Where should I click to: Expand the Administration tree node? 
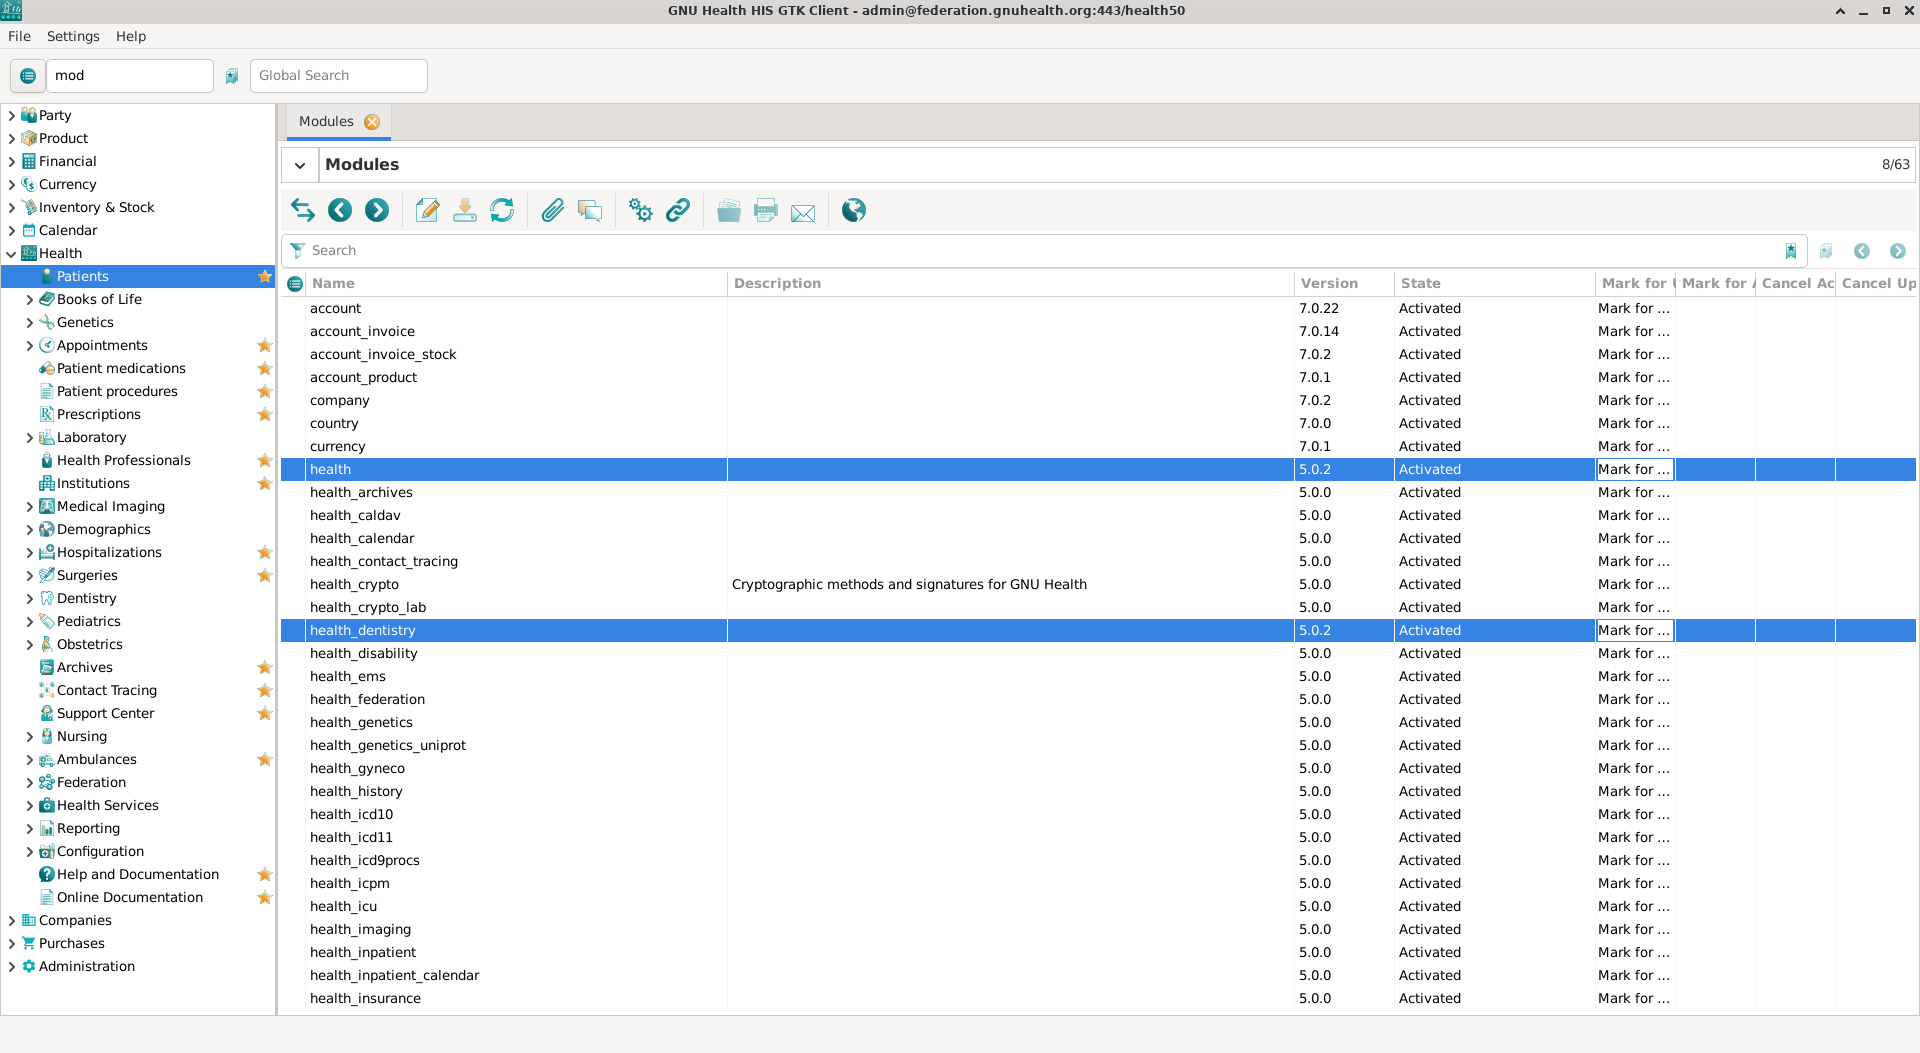pos(12,966)
